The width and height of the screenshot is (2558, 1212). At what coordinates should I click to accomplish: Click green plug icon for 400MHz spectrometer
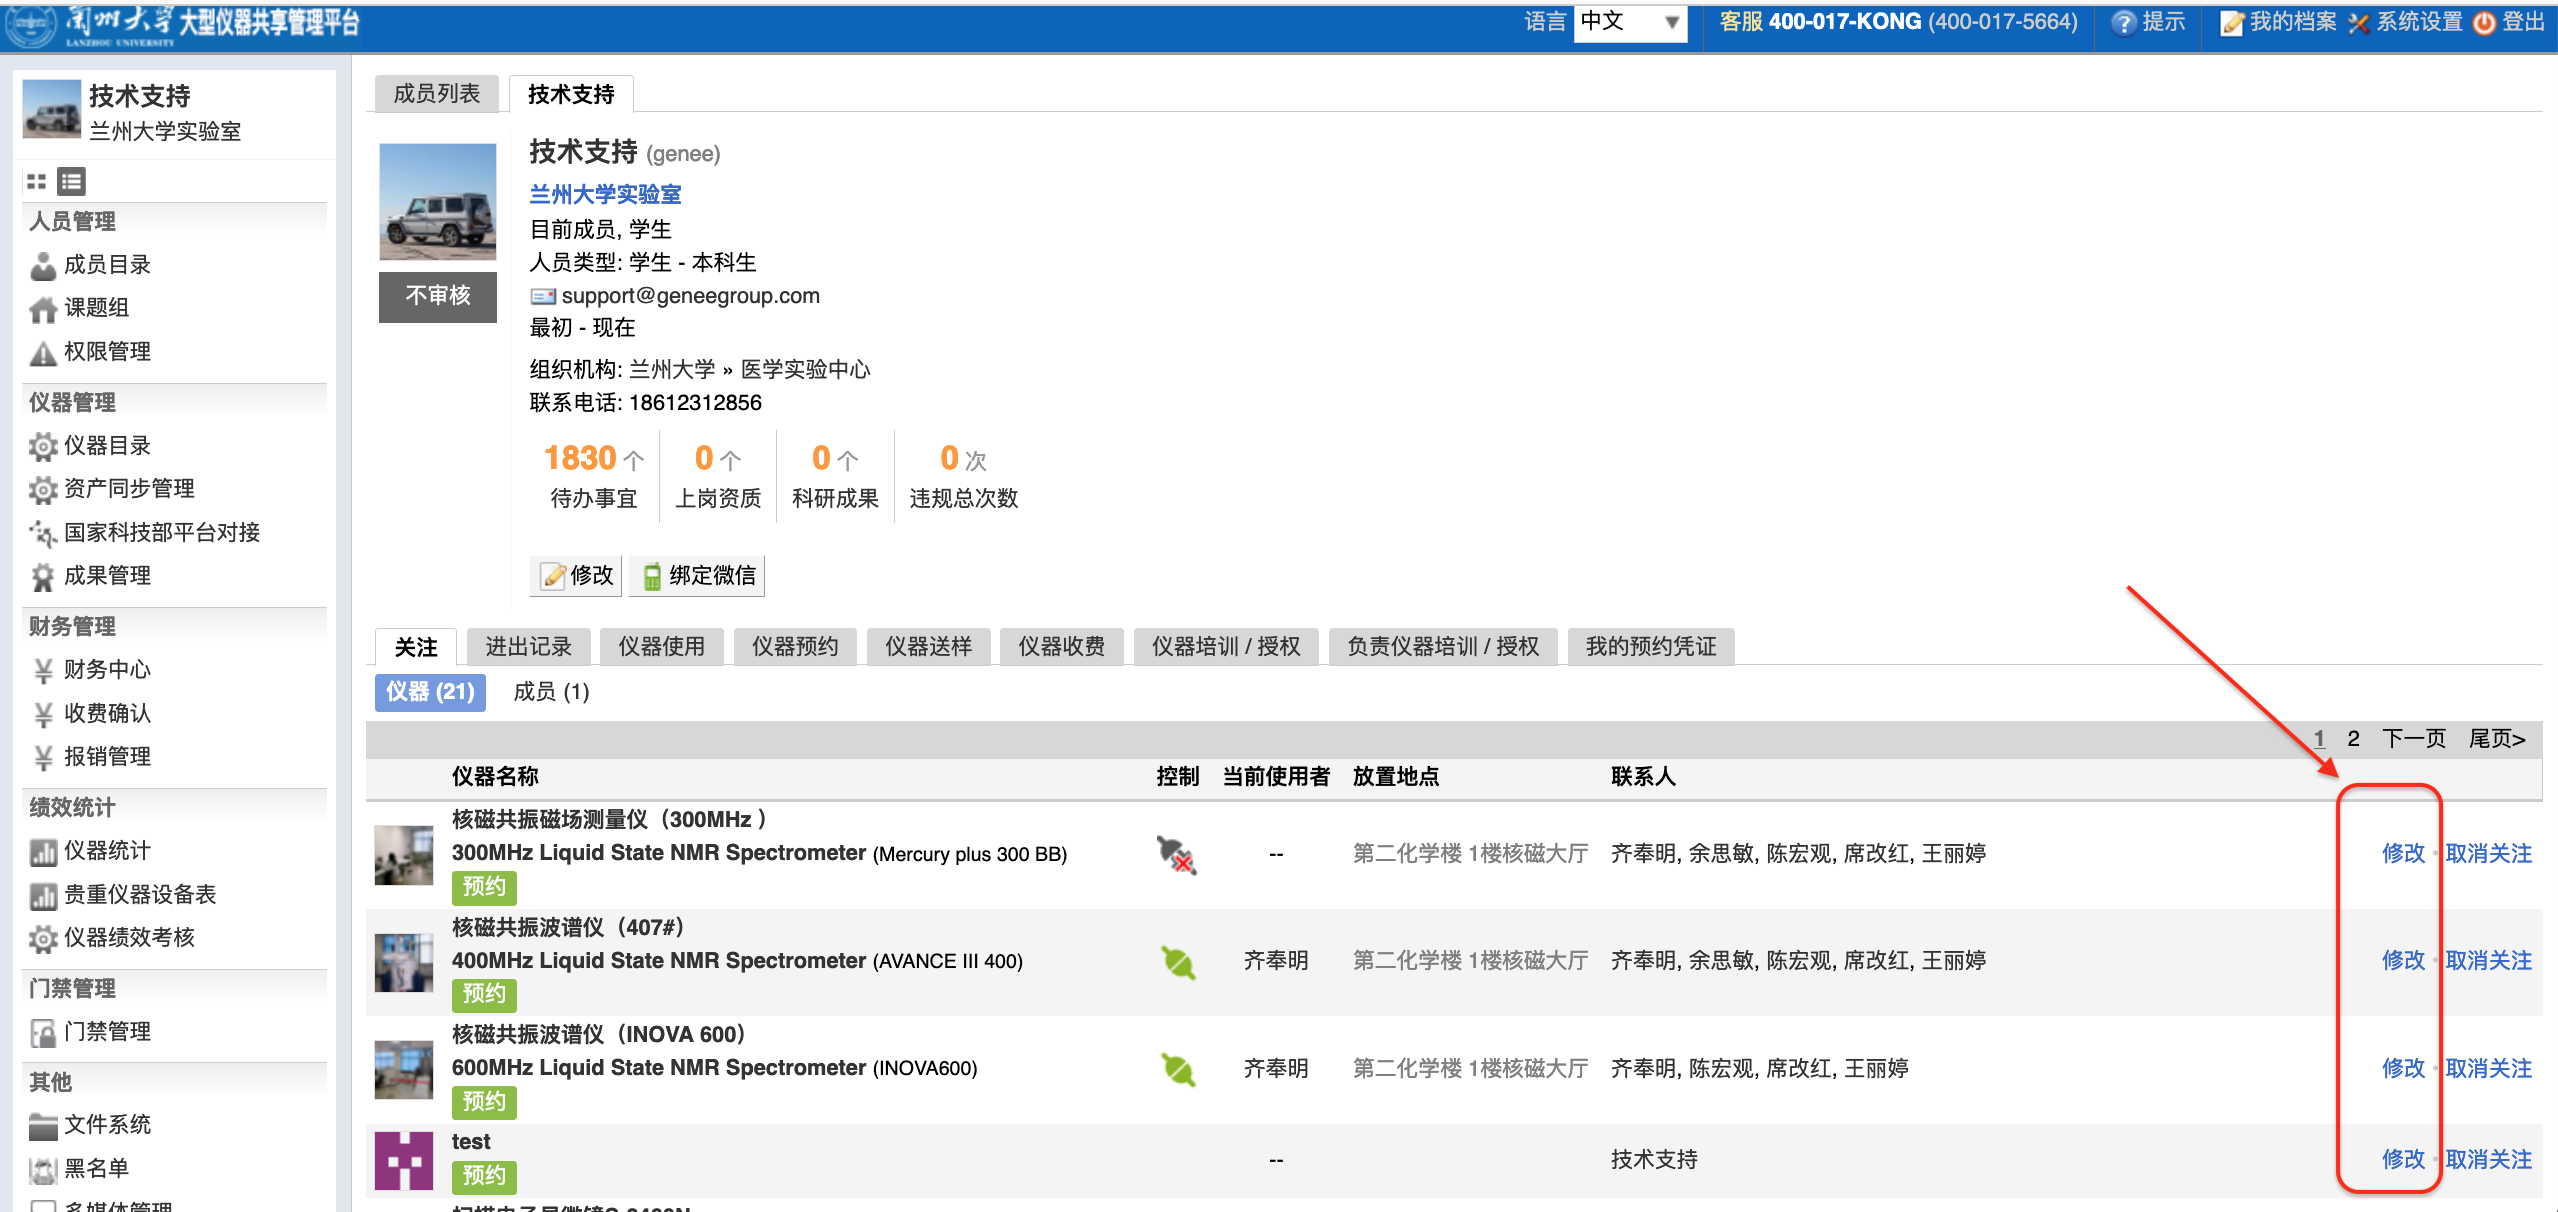(1178, 962)
